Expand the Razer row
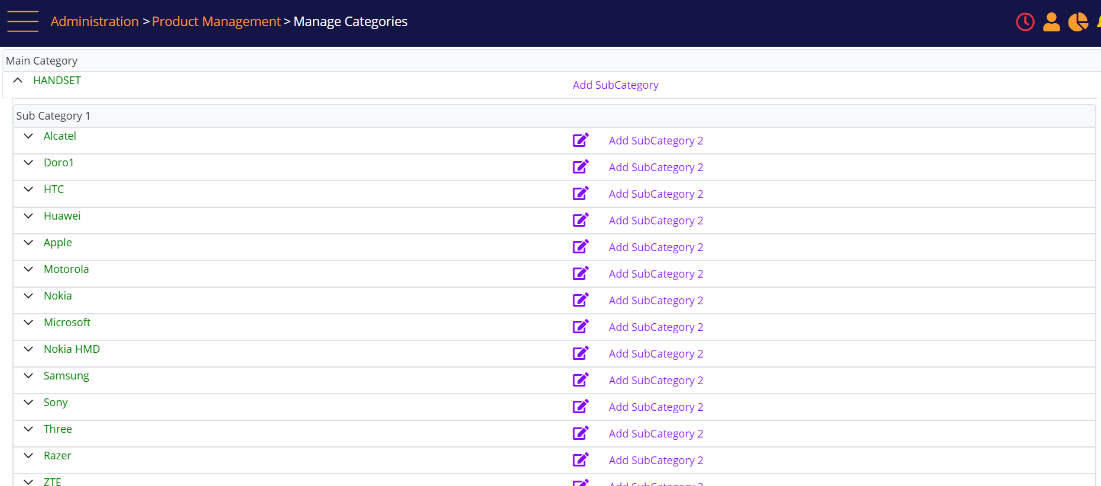 click(28, 457)
